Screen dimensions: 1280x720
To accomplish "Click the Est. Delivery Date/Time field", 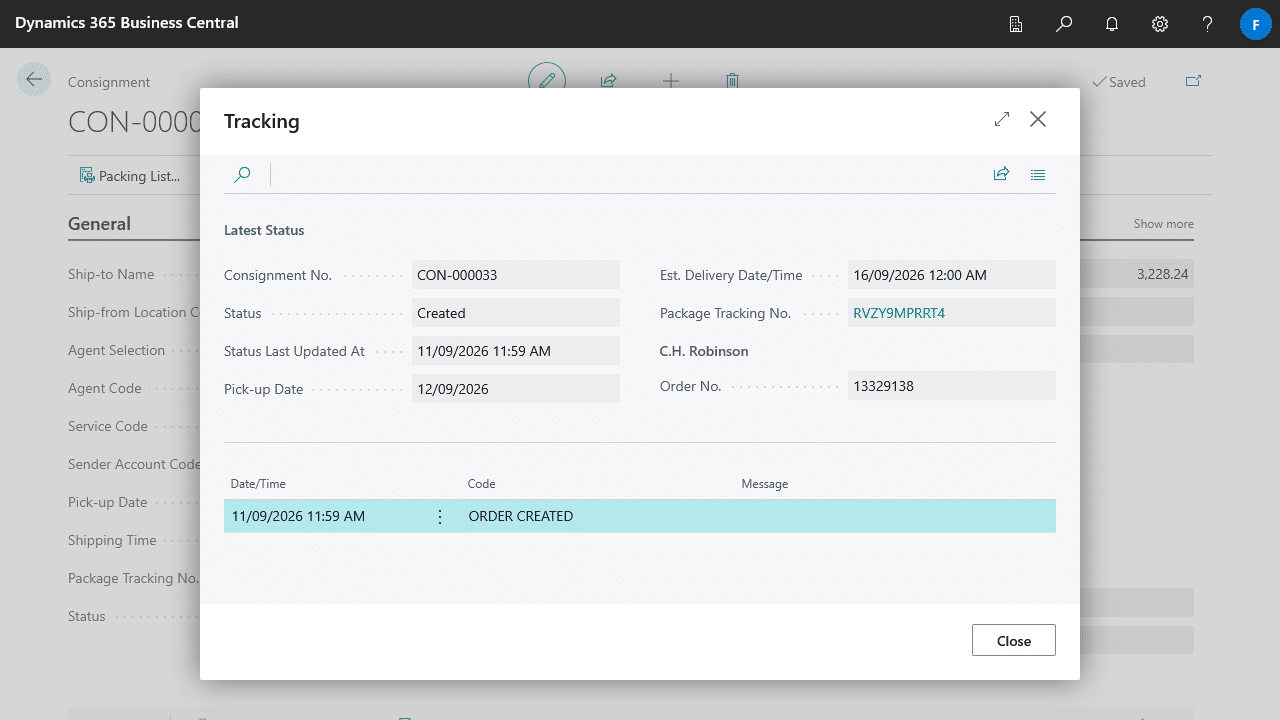I will tap(952, 275).
